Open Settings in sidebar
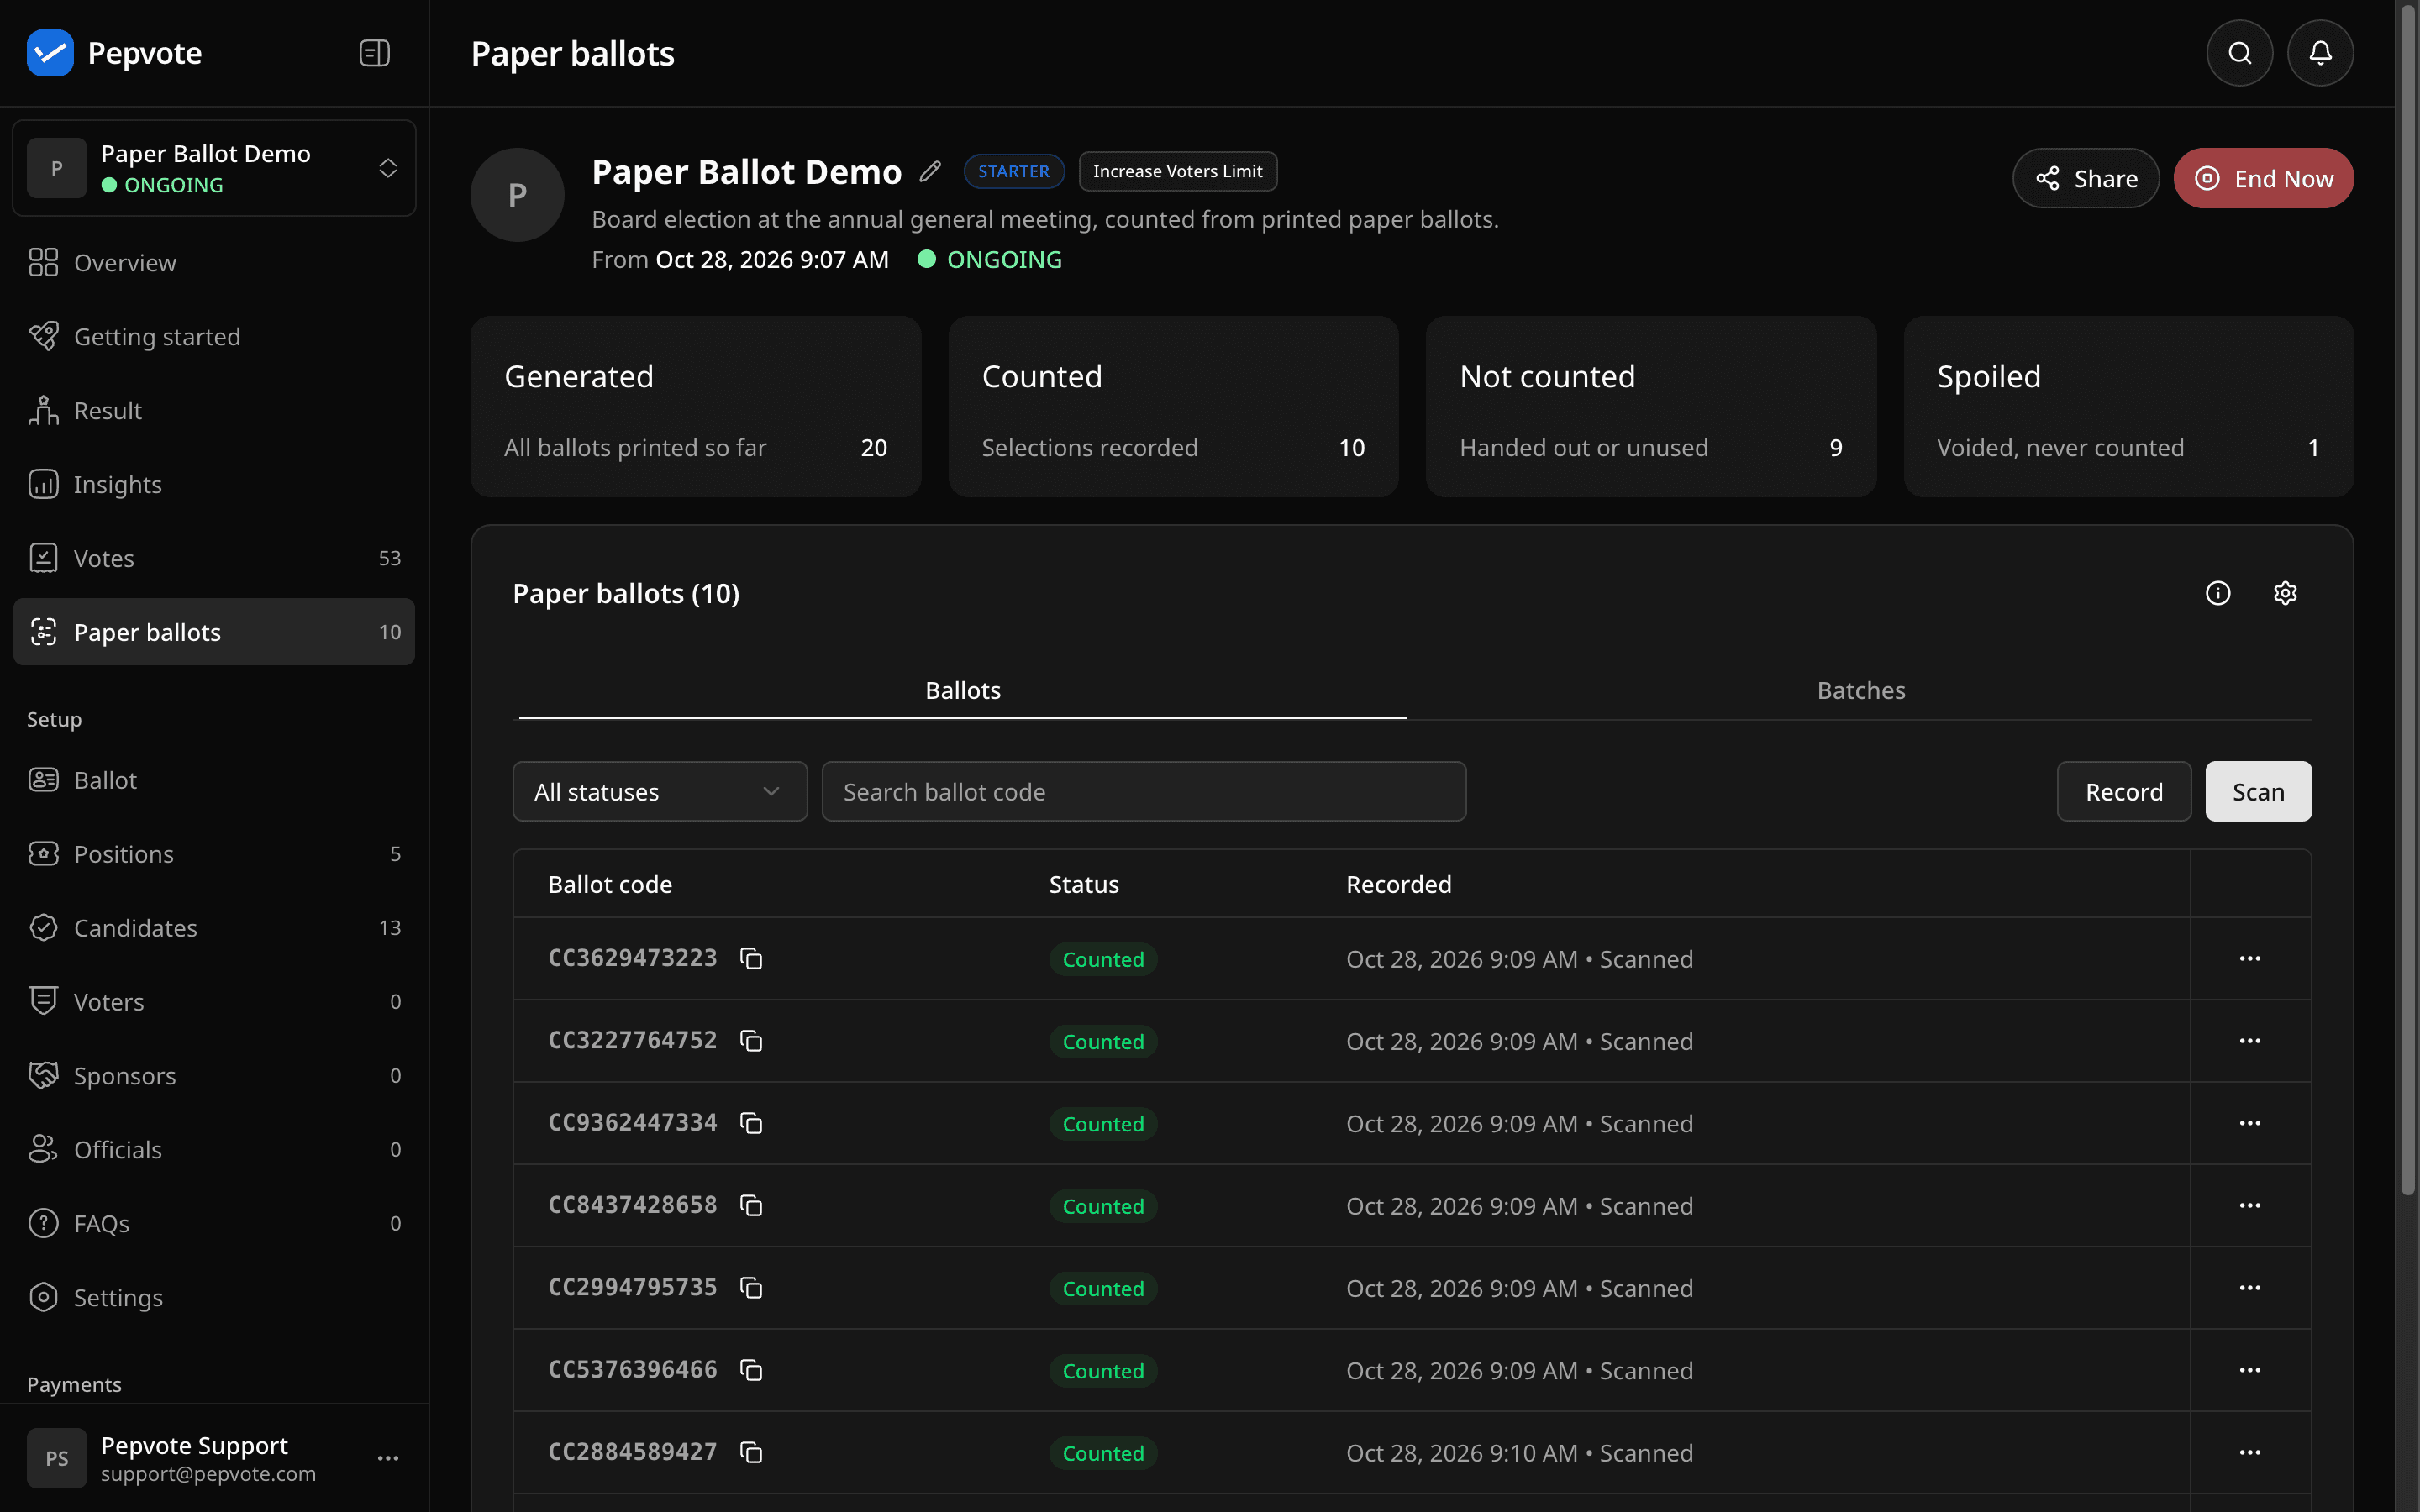 point(214,1298)
